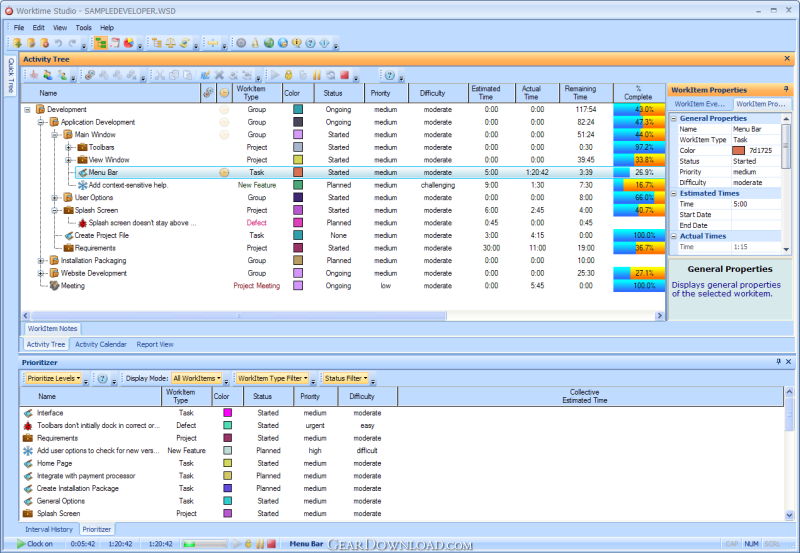Viewport: 800px width, 553px height.
Task: Open the Help menu
Action: click(107, 28)
